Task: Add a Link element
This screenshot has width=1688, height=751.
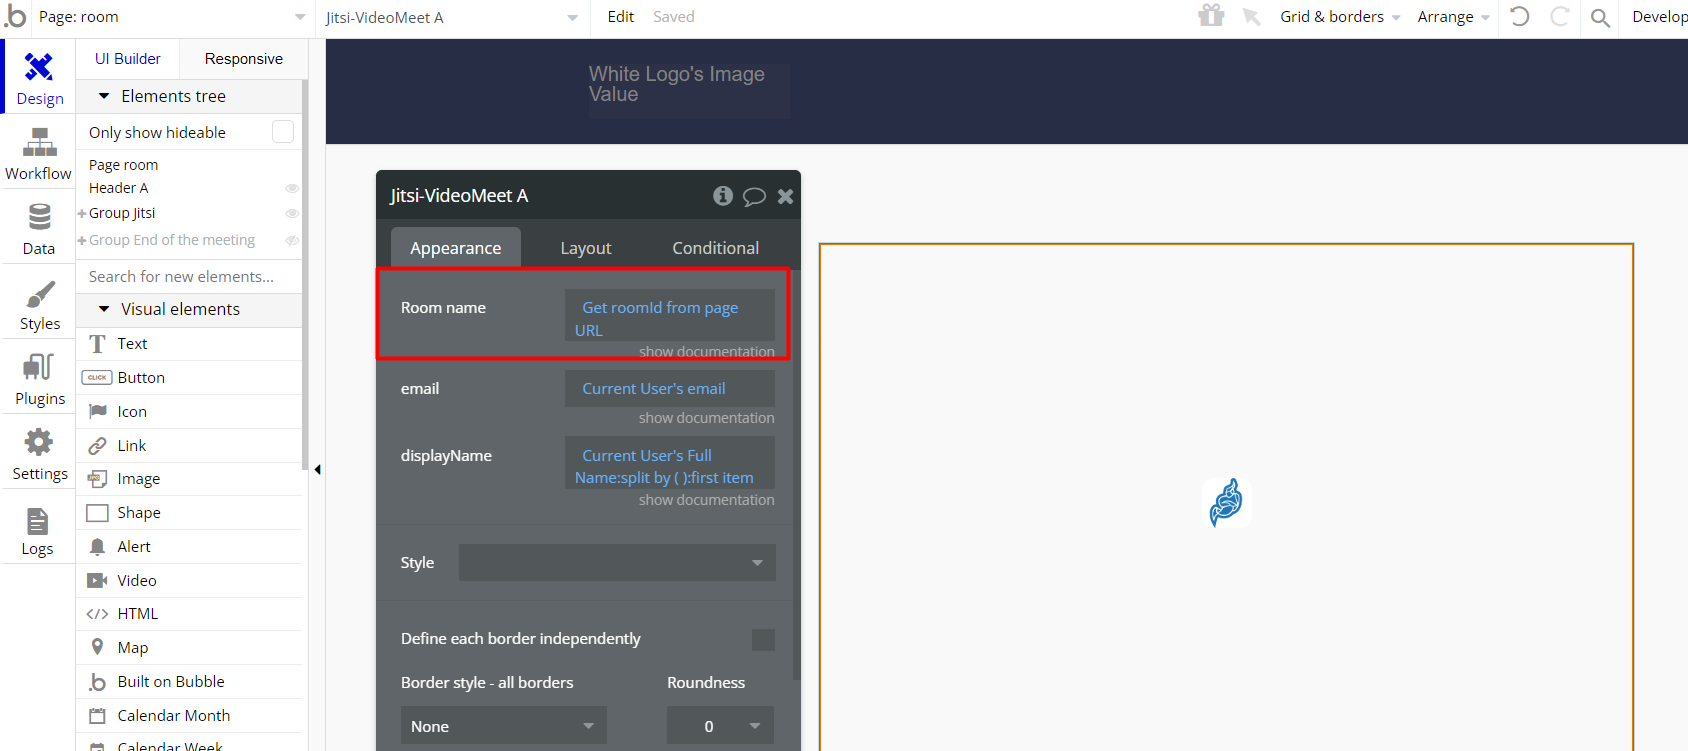Action: 190,445
